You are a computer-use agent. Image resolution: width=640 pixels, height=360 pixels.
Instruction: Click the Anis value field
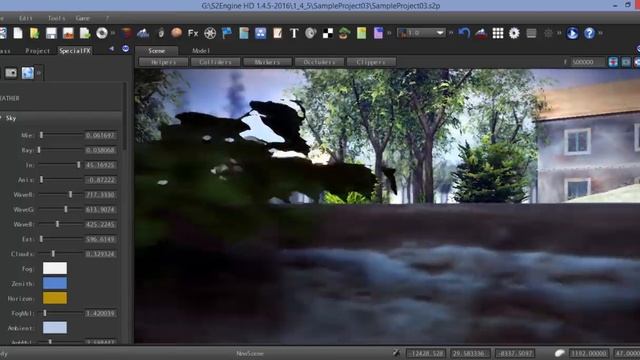(x=100, y=180)
